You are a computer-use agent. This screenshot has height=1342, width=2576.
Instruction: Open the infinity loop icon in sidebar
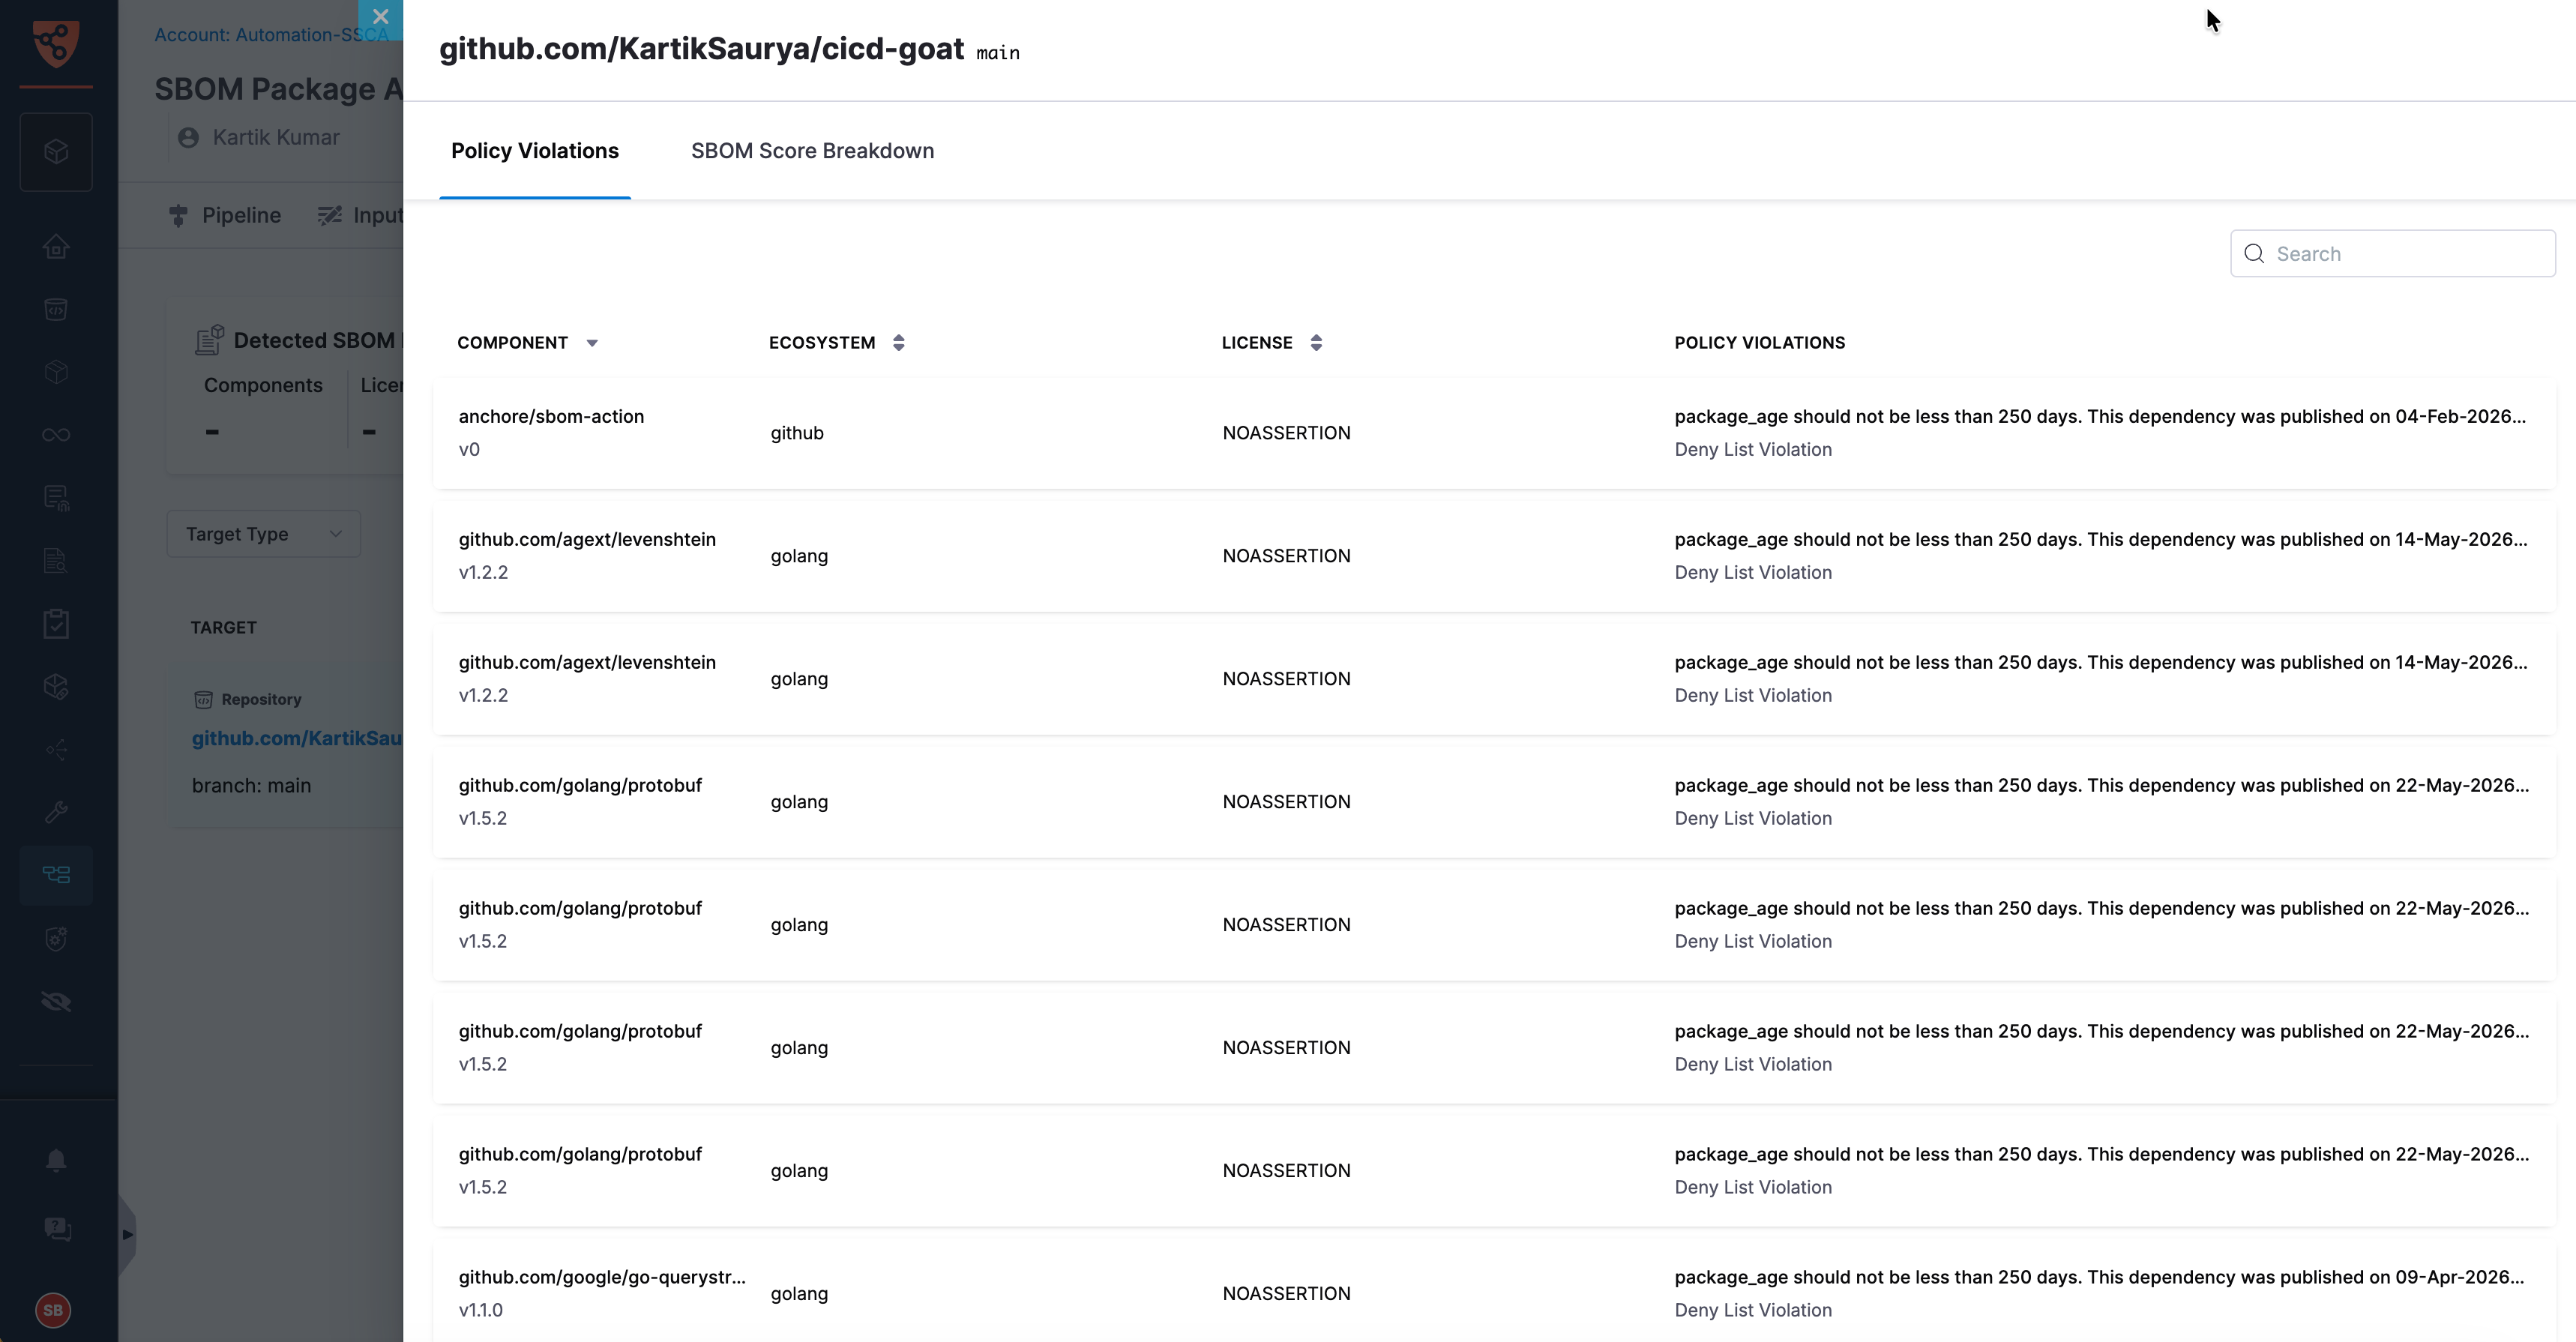(x=56, y=434)
